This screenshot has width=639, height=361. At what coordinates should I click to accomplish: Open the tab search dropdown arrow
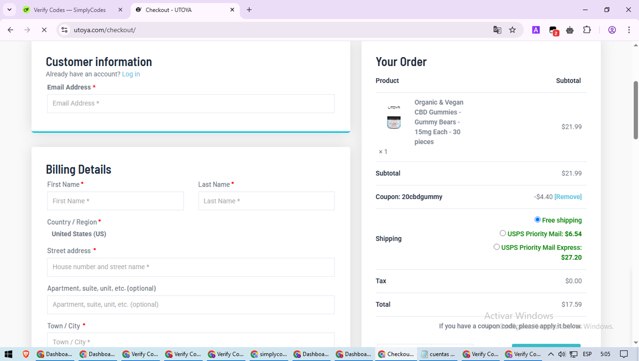tap(9, 10)
